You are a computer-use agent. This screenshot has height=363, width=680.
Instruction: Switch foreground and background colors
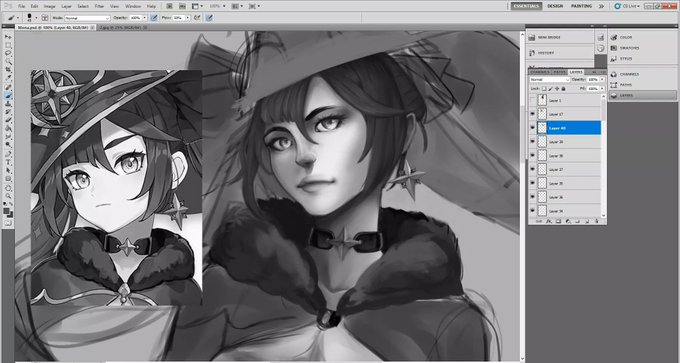click(x=11, y=204)
